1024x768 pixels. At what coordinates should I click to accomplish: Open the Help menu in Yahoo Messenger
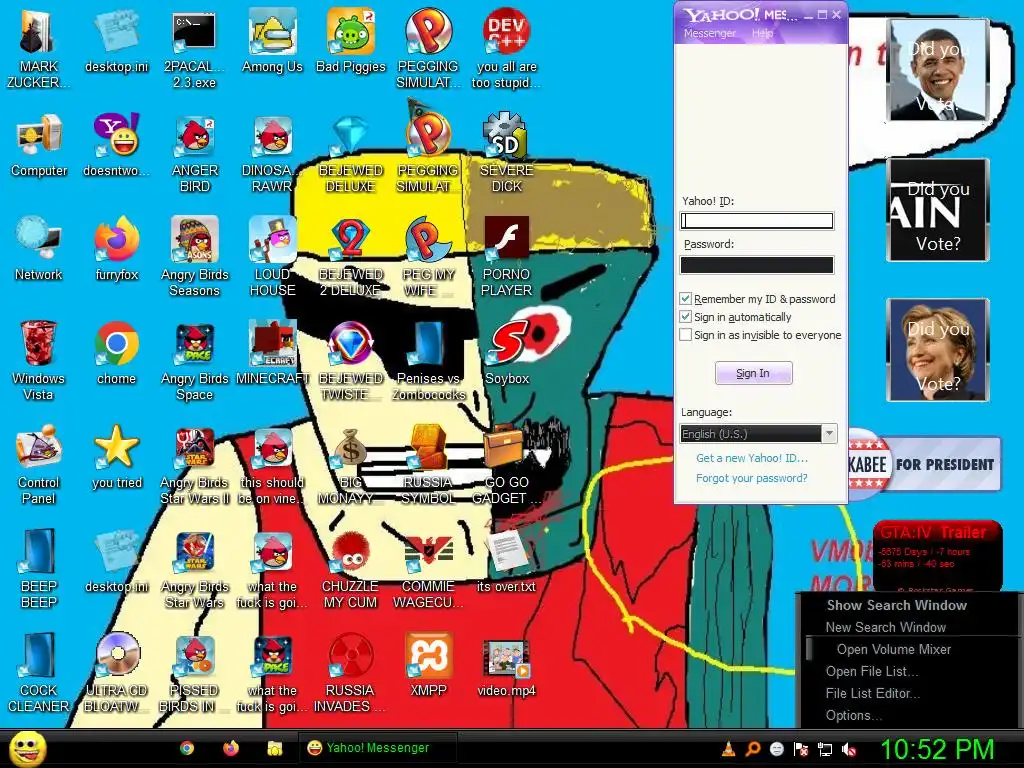point(761,33)
